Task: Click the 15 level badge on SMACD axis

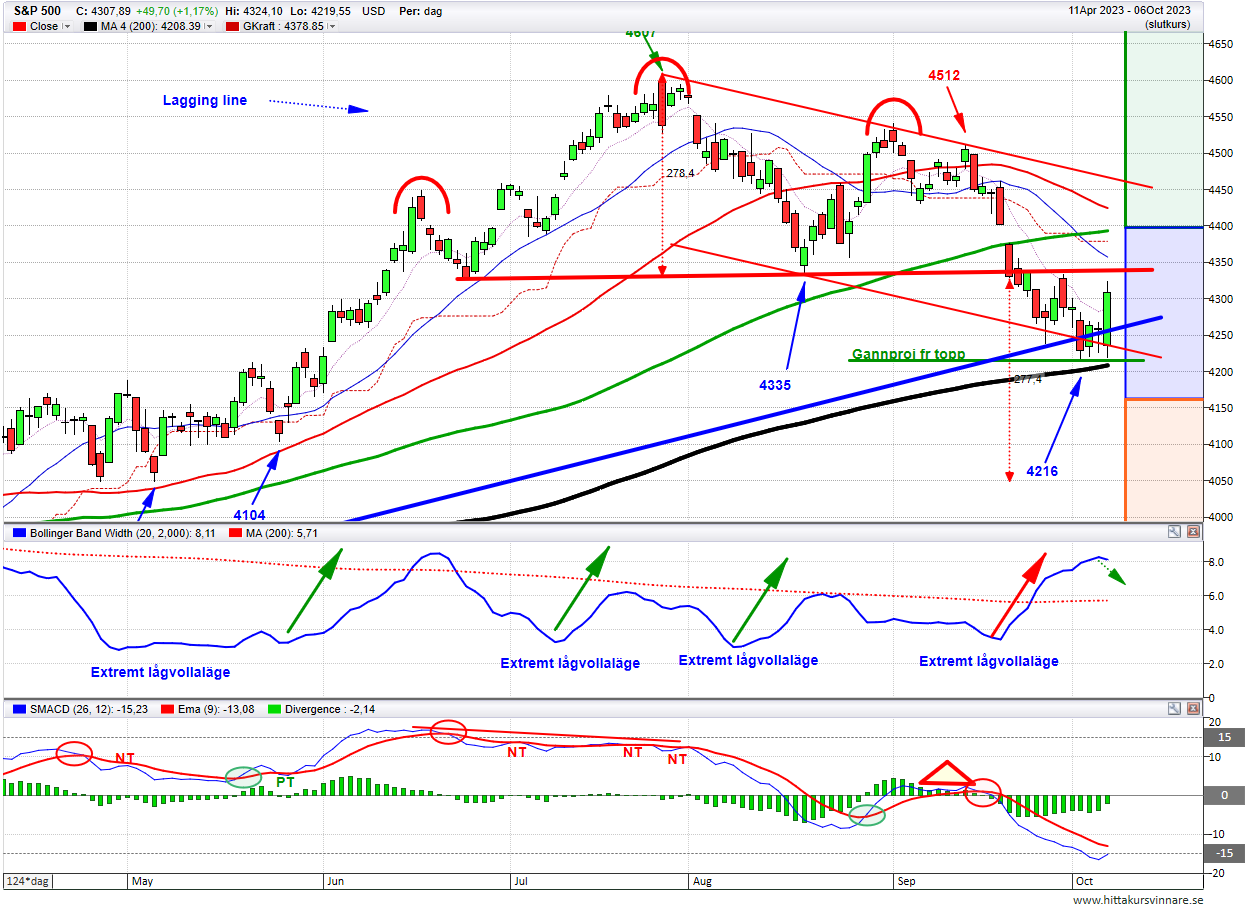Action: click(x=1223, y=737)
